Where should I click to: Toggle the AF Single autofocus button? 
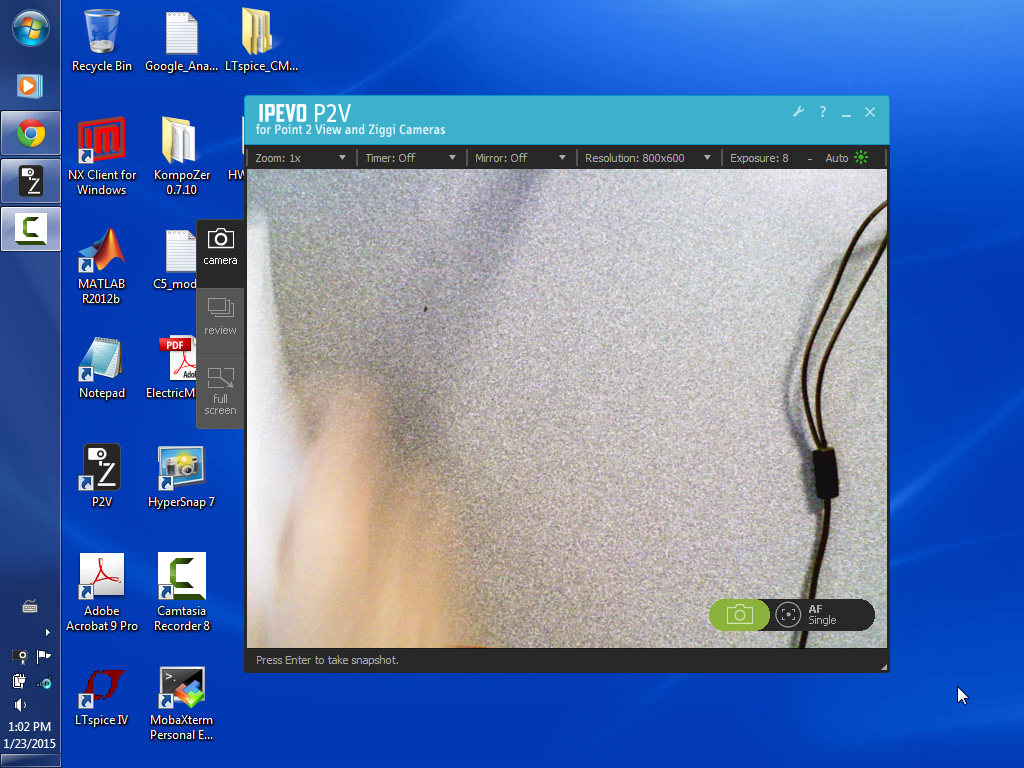point(823,615)
